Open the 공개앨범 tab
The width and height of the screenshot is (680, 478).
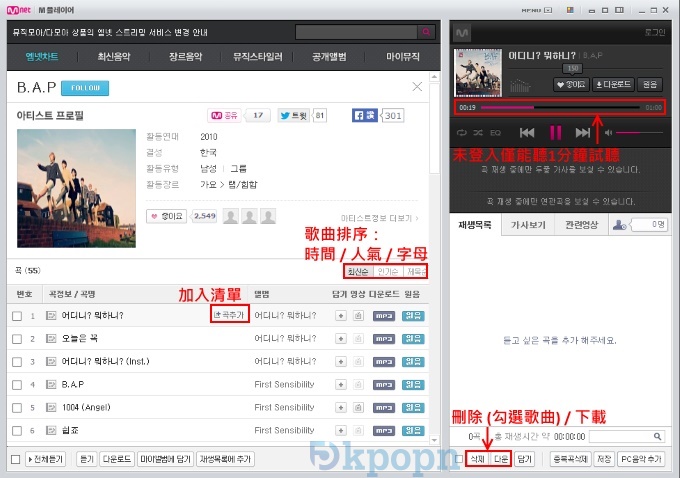pos(329,56)
